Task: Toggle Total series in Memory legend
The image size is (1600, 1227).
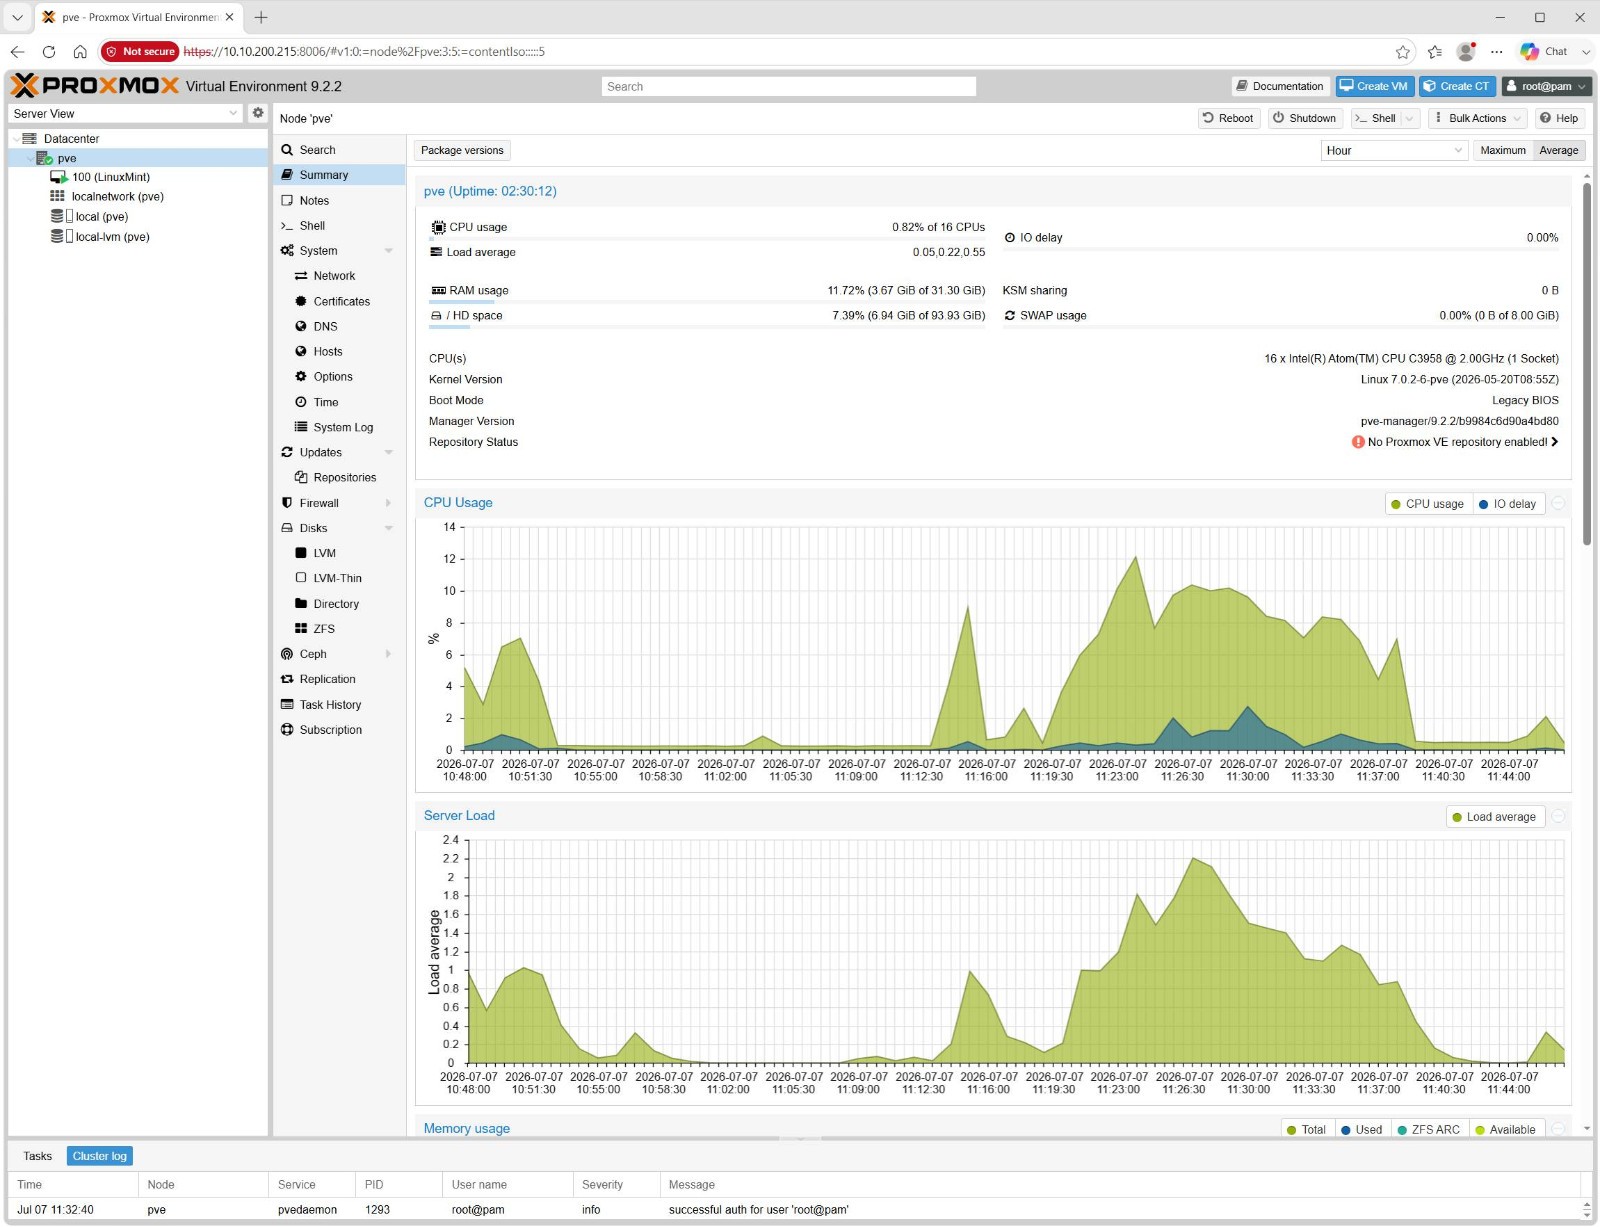Action: [x=1306, y=1130]
